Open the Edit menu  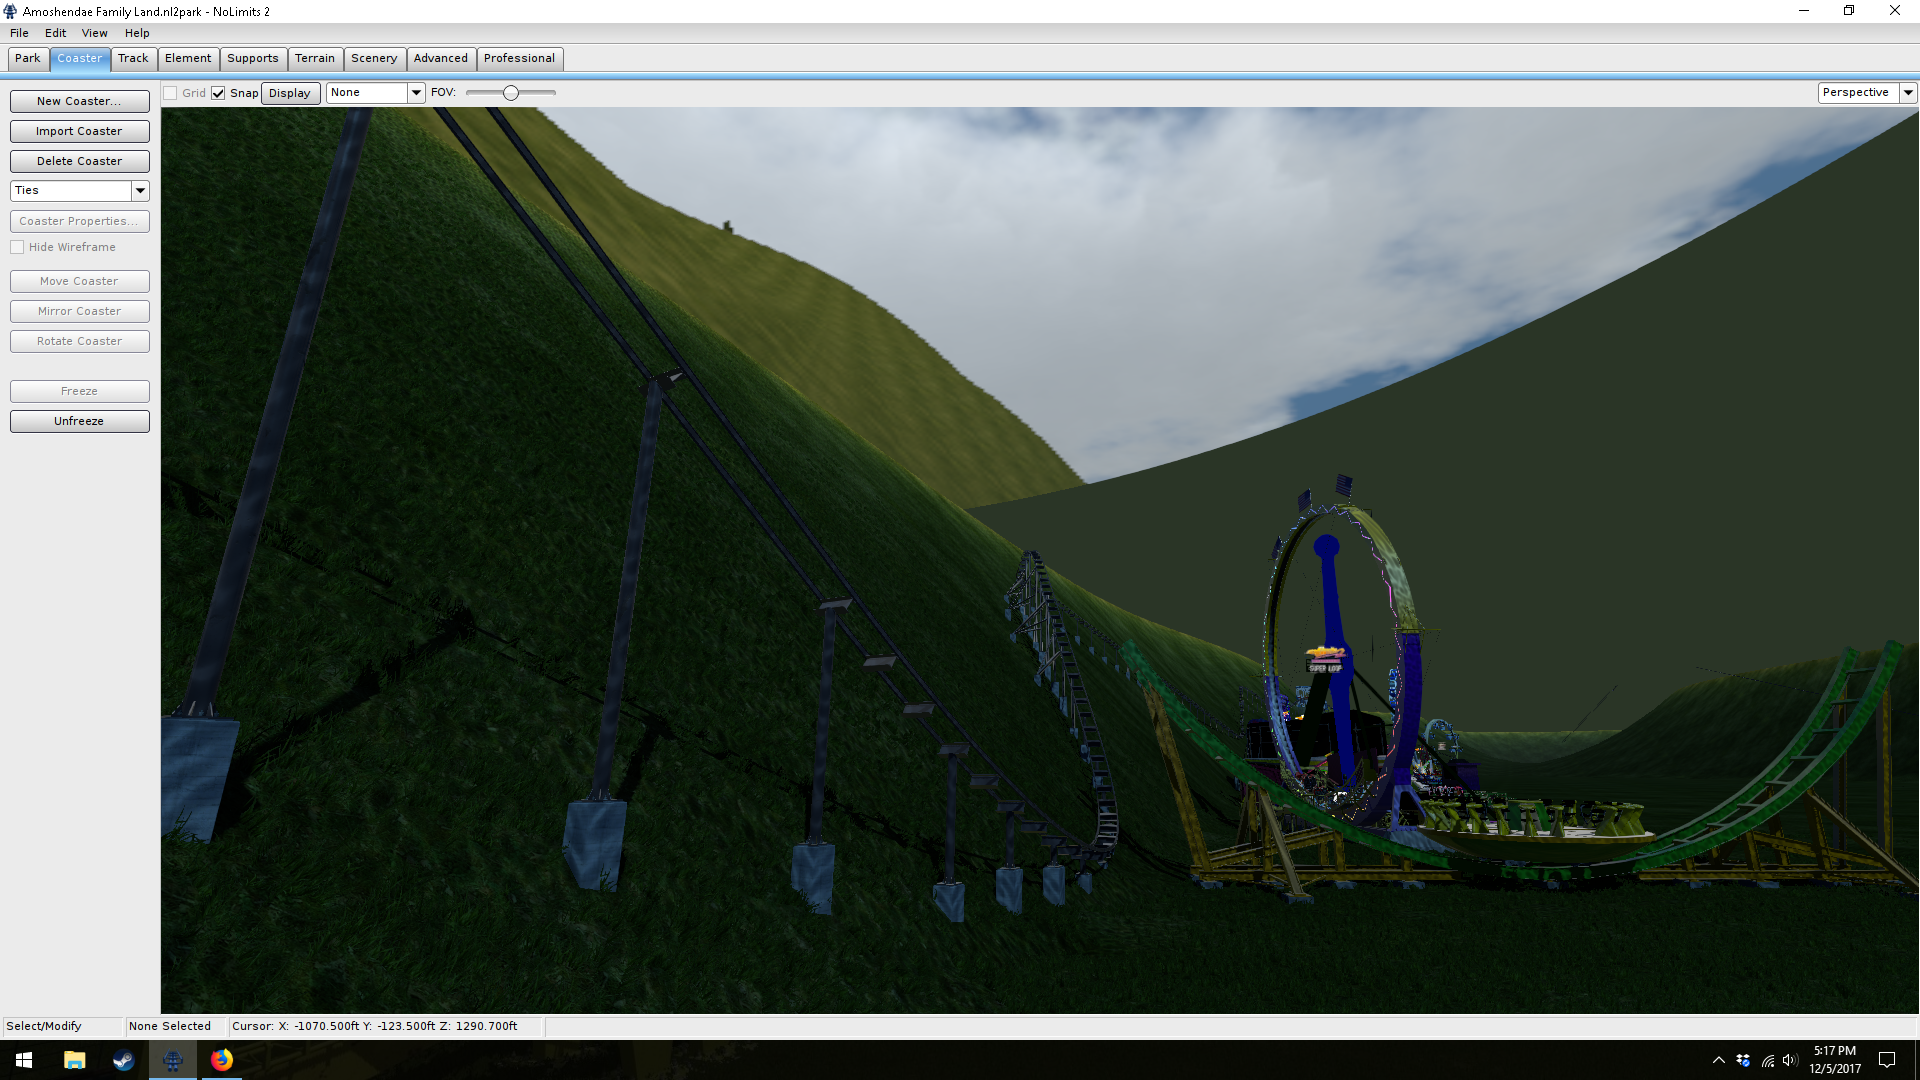pyautogui.click(x=55, y=33)
